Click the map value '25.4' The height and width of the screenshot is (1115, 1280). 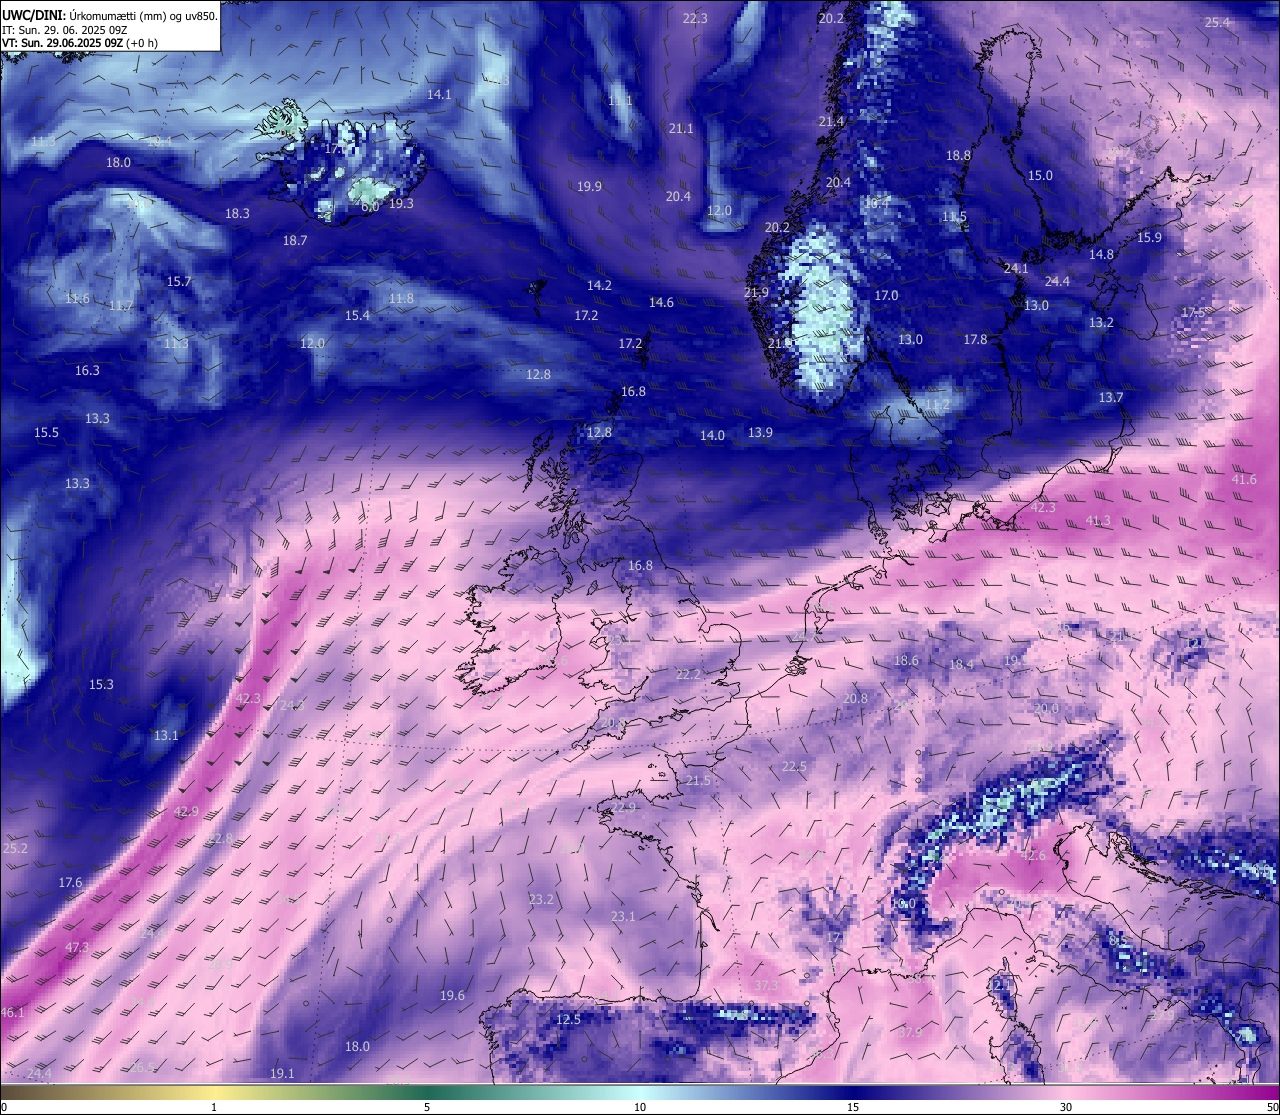click(x=1217, y=22)
